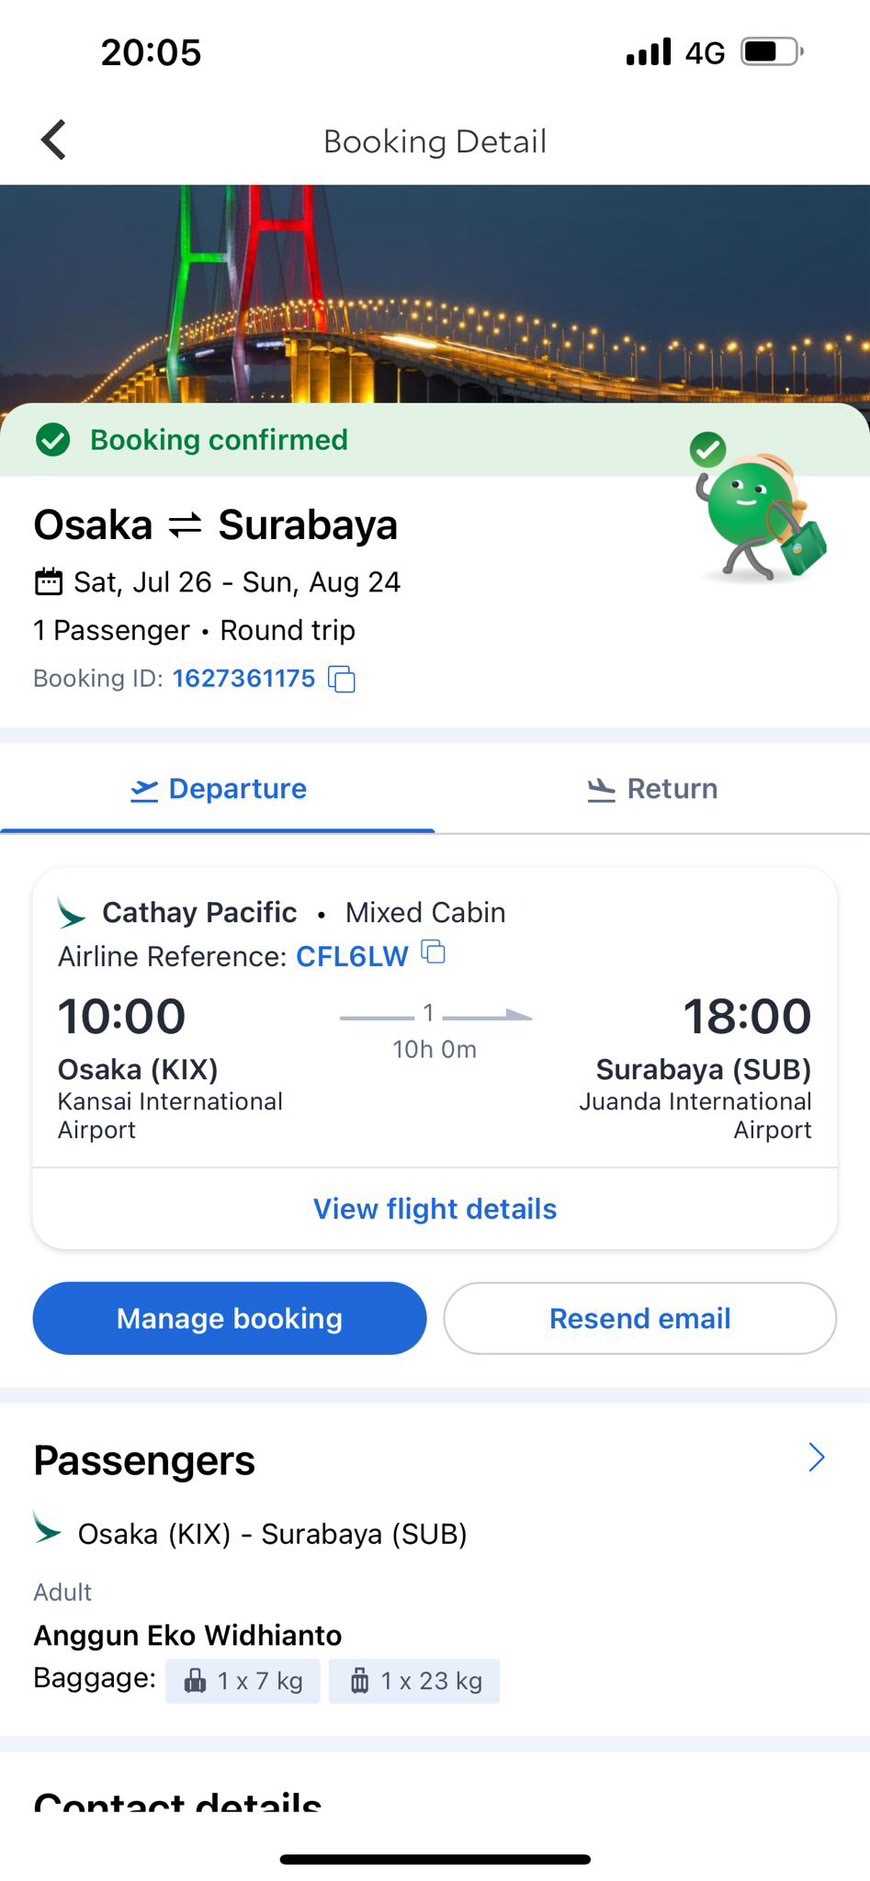The image size is (870, 1881).
Task: Expand Passengers section with the chevron
Action: pos(816,1458)
